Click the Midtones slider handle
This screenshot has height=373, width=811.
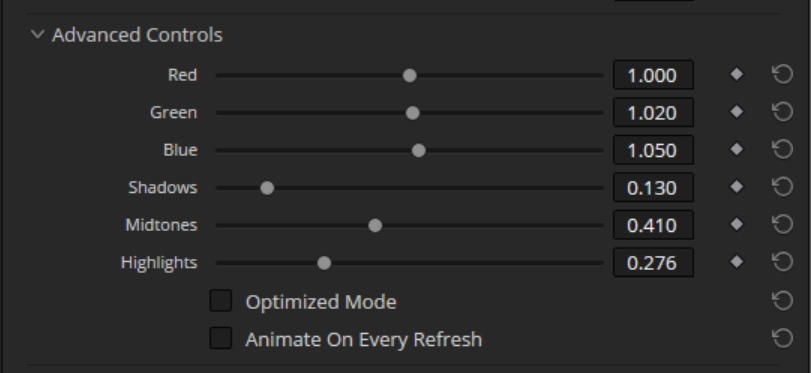375,226
